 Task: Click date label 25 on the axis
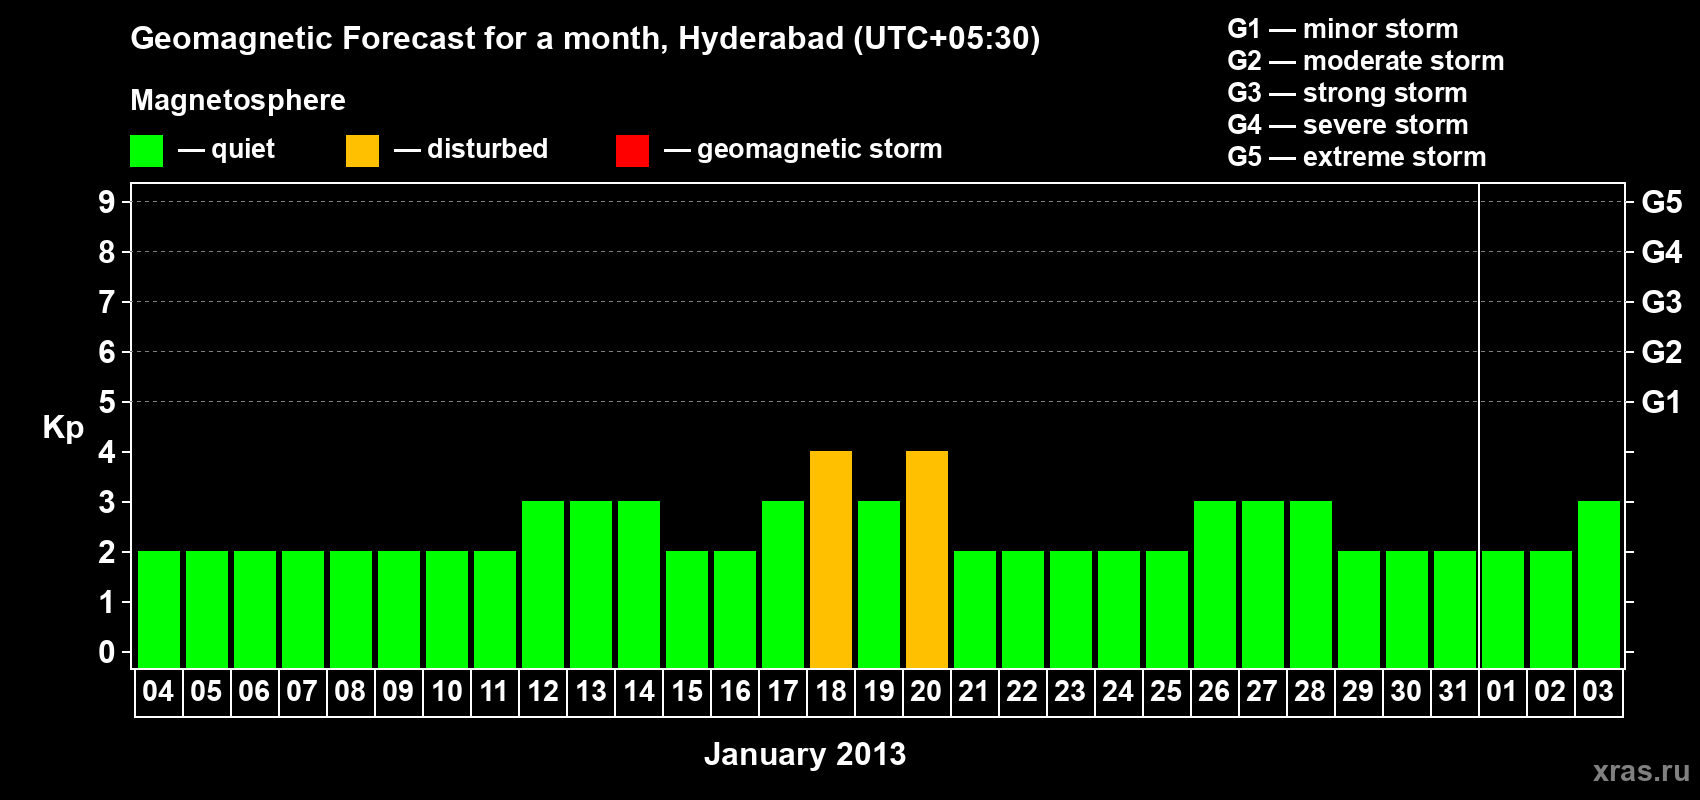click(1166, 691)
